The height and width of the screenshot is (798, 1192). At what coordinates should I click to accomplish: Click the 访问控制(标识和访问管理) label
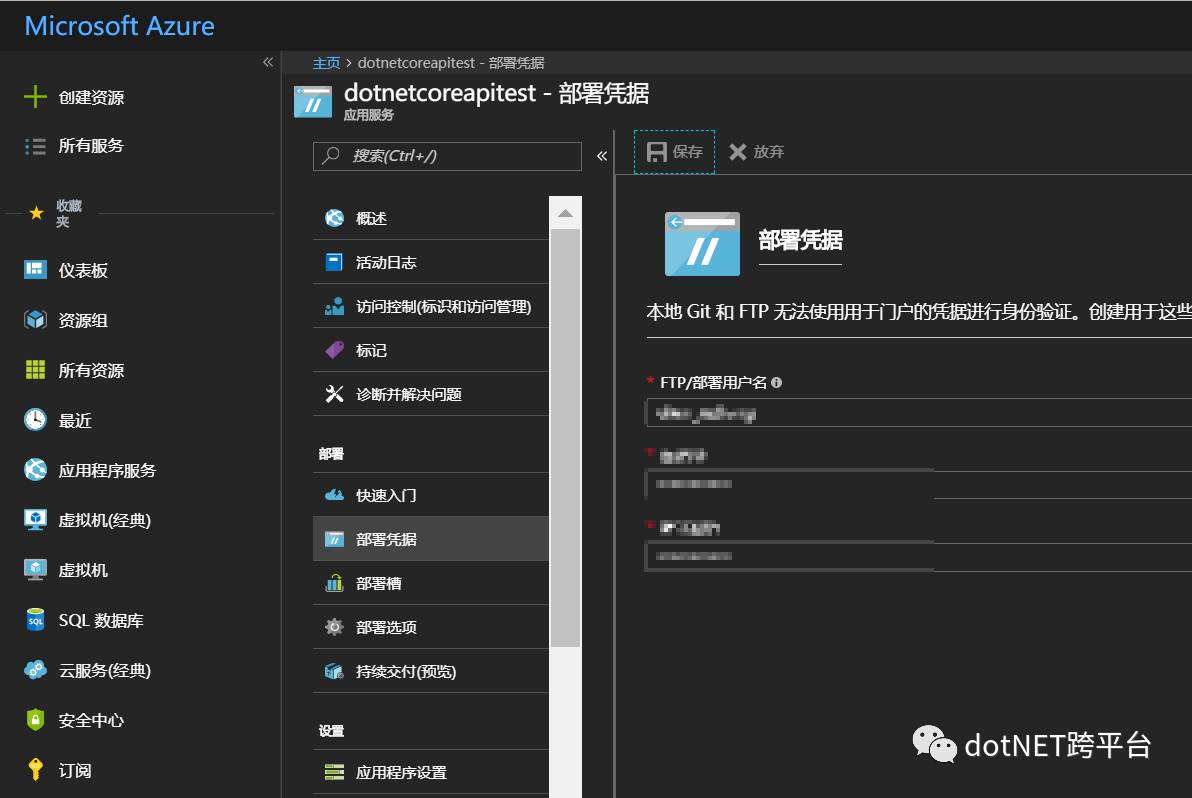click(x=443, y=306)
